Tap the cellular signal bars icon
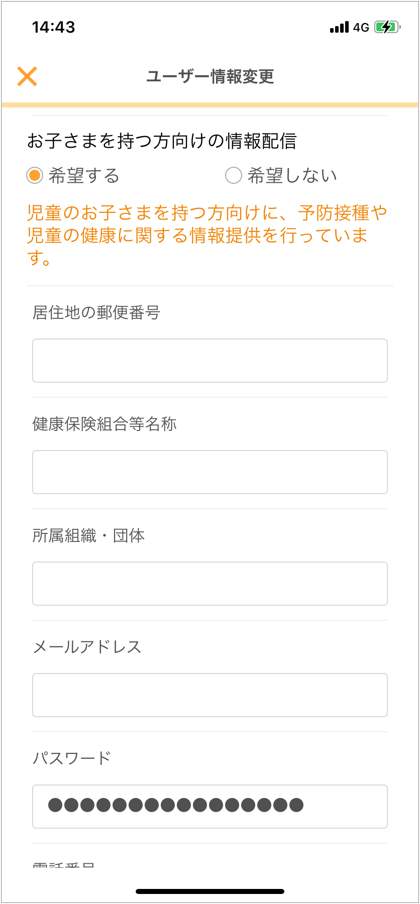This screenshot has width=420, height=904. (339, 27)
